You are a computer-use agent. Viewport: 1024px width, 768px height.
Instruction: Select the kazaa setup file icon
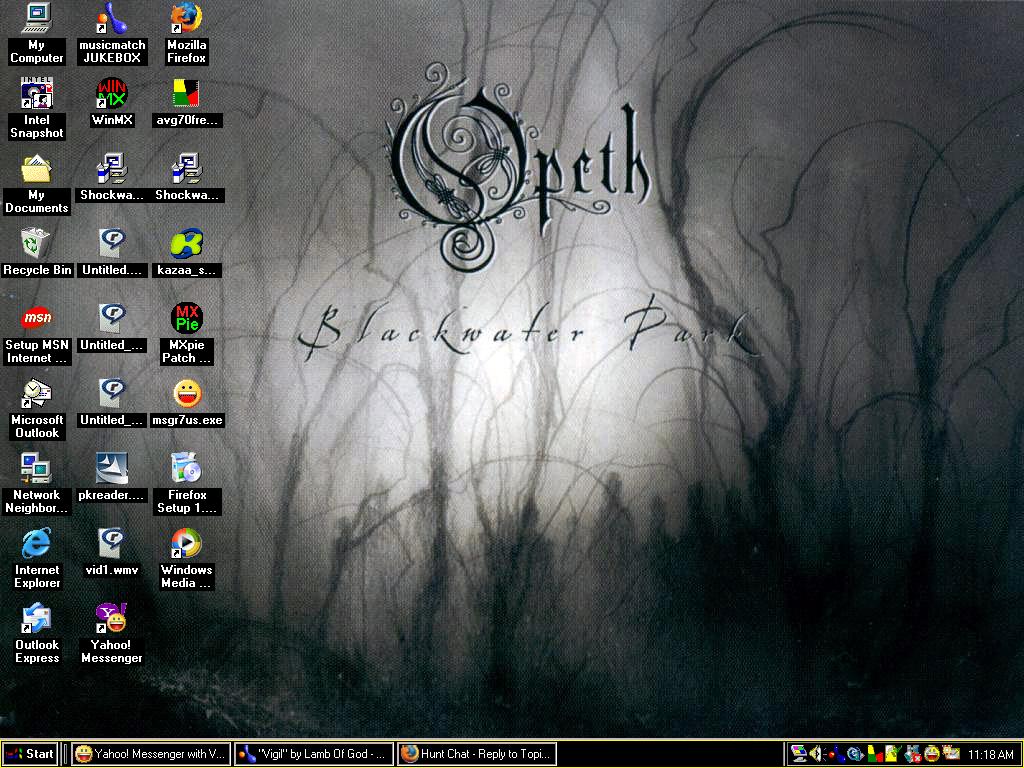tap(186, 243)
